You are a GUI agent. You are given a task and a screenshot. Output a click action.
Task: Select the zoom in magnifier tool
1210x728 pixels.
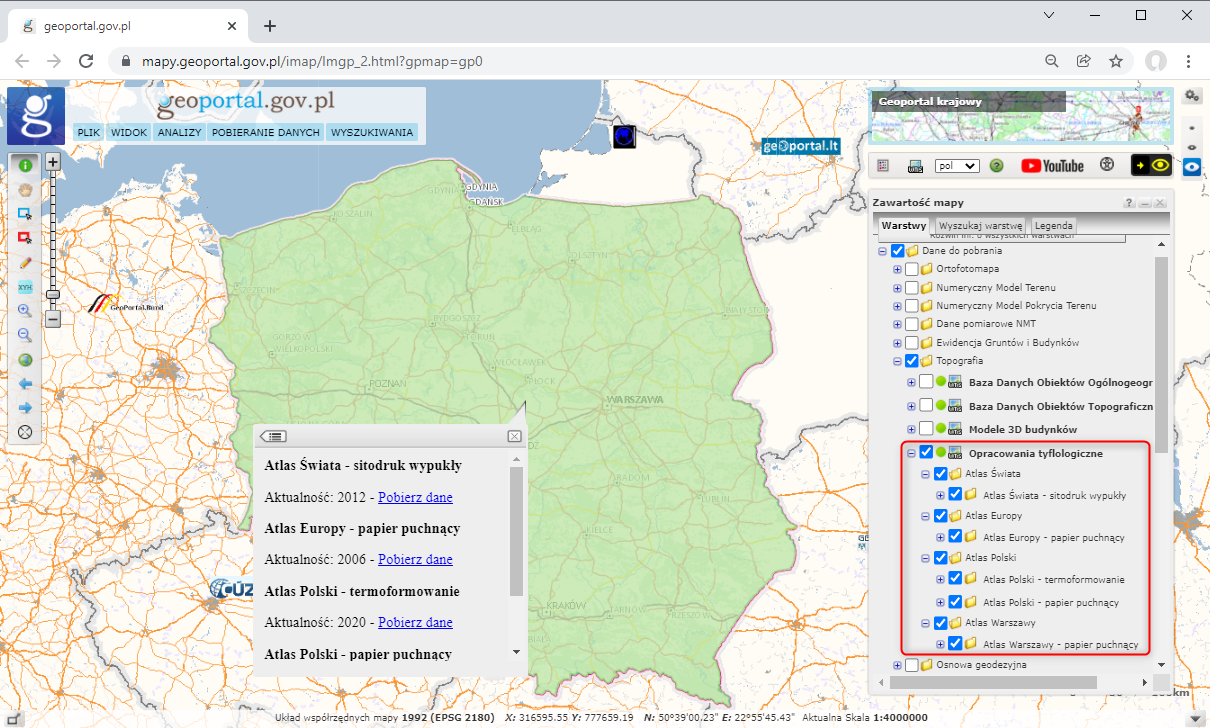pyautogui.click(x=24, y=310)
